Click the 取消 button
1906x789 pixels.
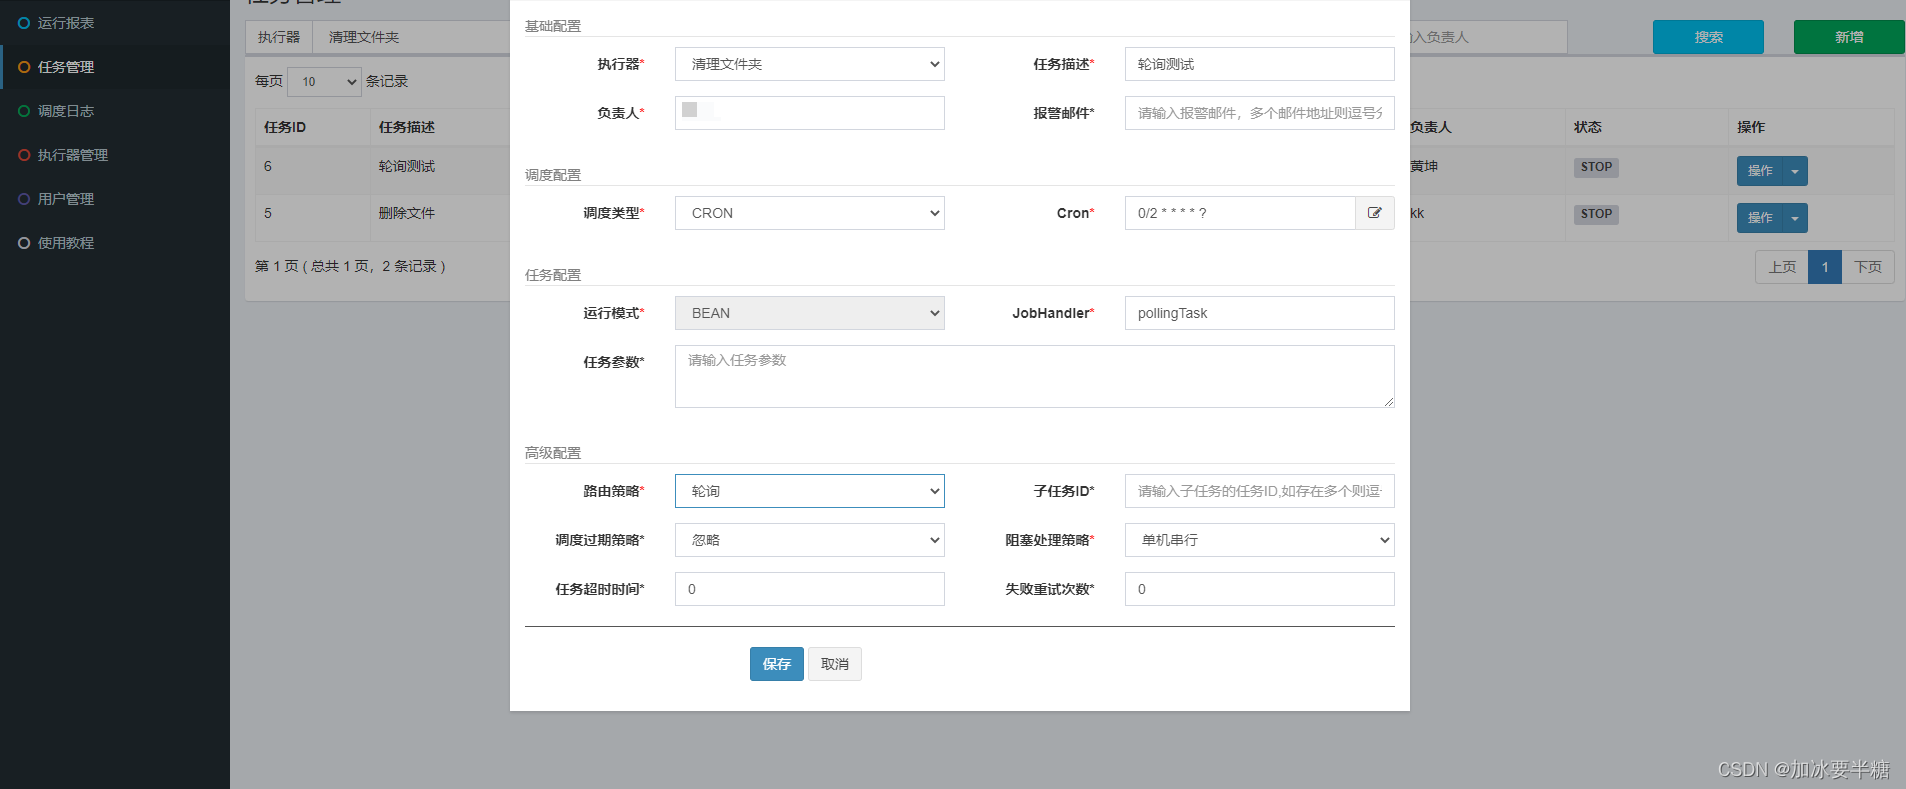coord(835,664)
